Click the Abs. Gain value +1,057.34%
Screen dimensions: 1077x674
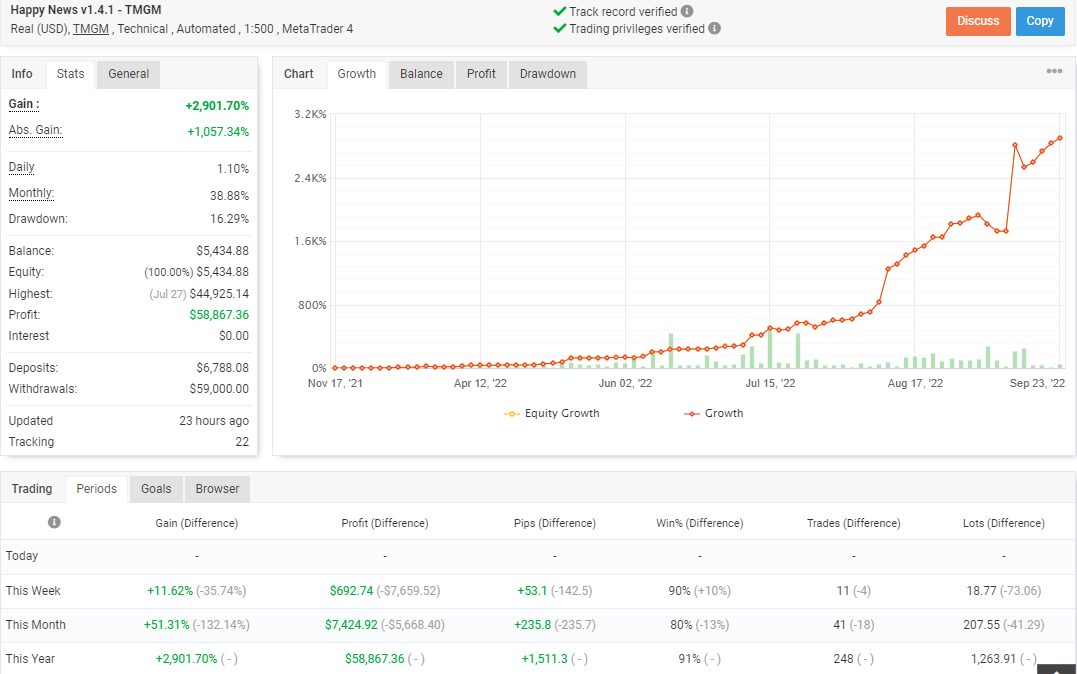tap(218, 132)
